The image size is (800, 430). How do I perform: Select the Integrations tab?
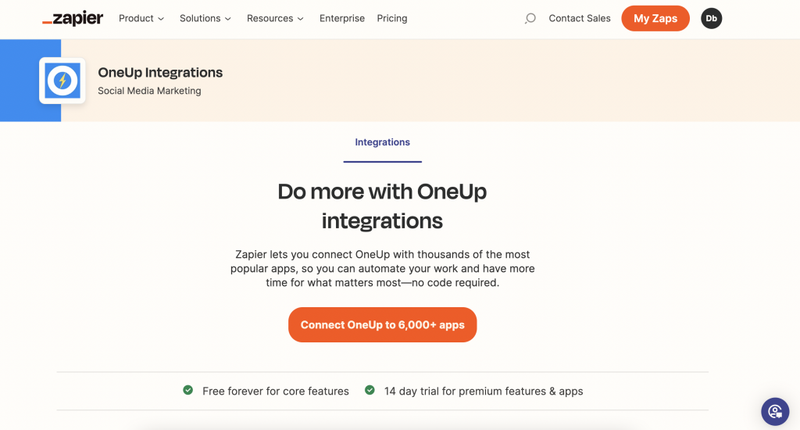[x=382, y=142]
